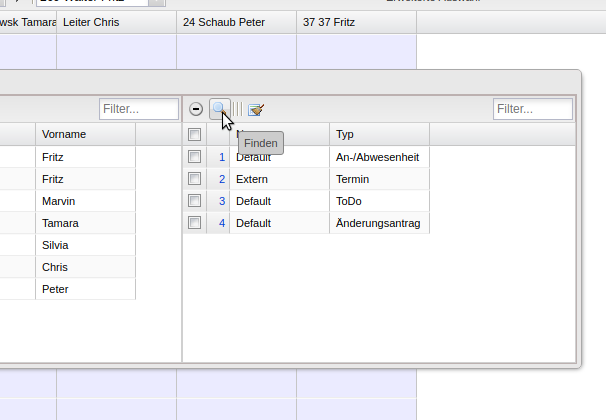Select the 24 Schaub Peter column header
The image size is (606, 420).
click(236, 21)
